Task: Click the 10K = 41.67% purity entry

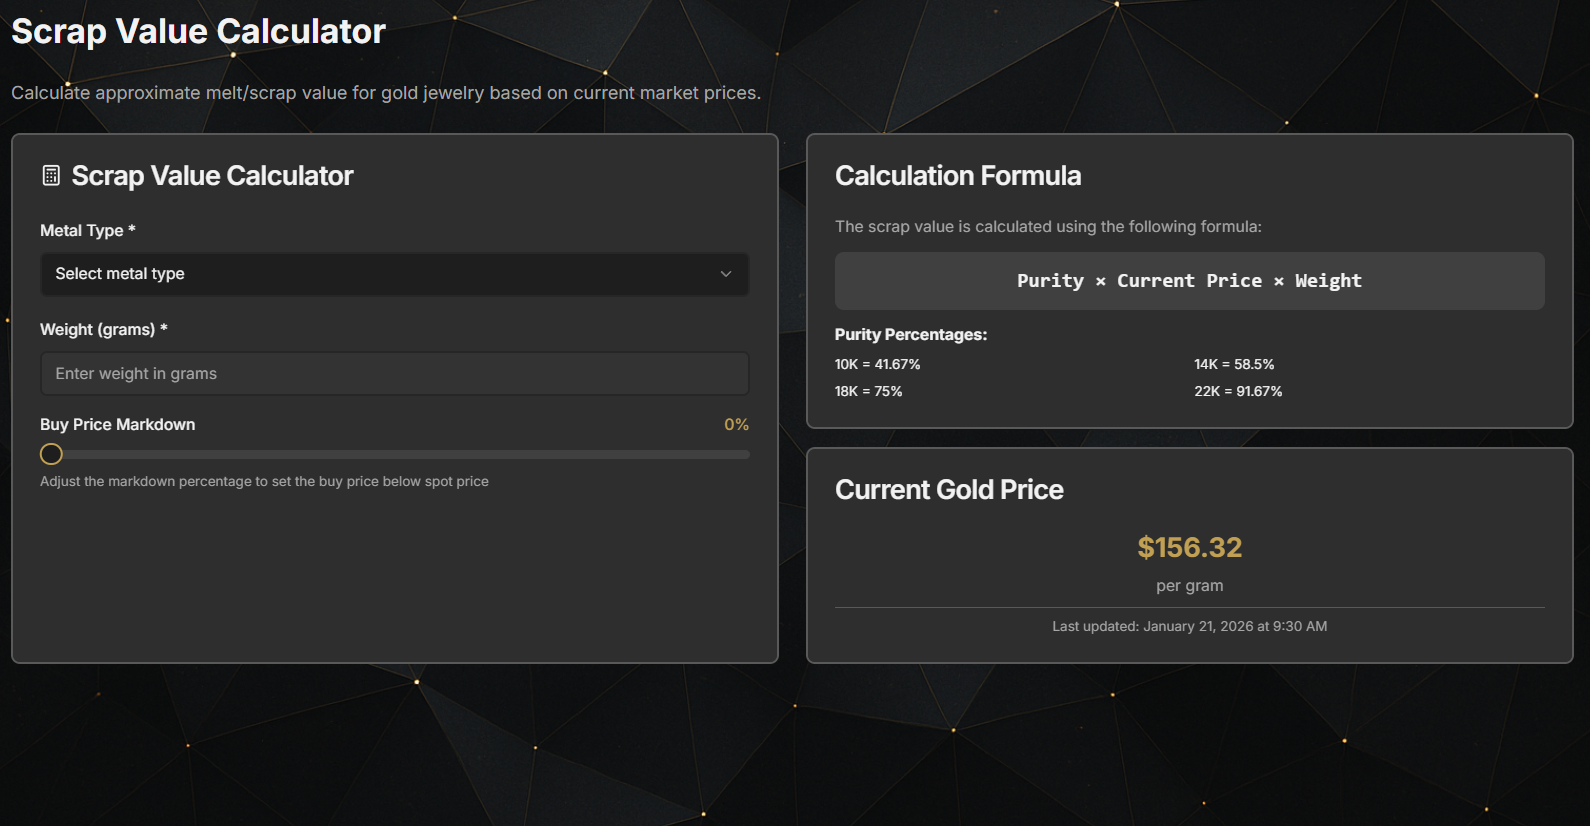Action: click(x=878, y=364)
